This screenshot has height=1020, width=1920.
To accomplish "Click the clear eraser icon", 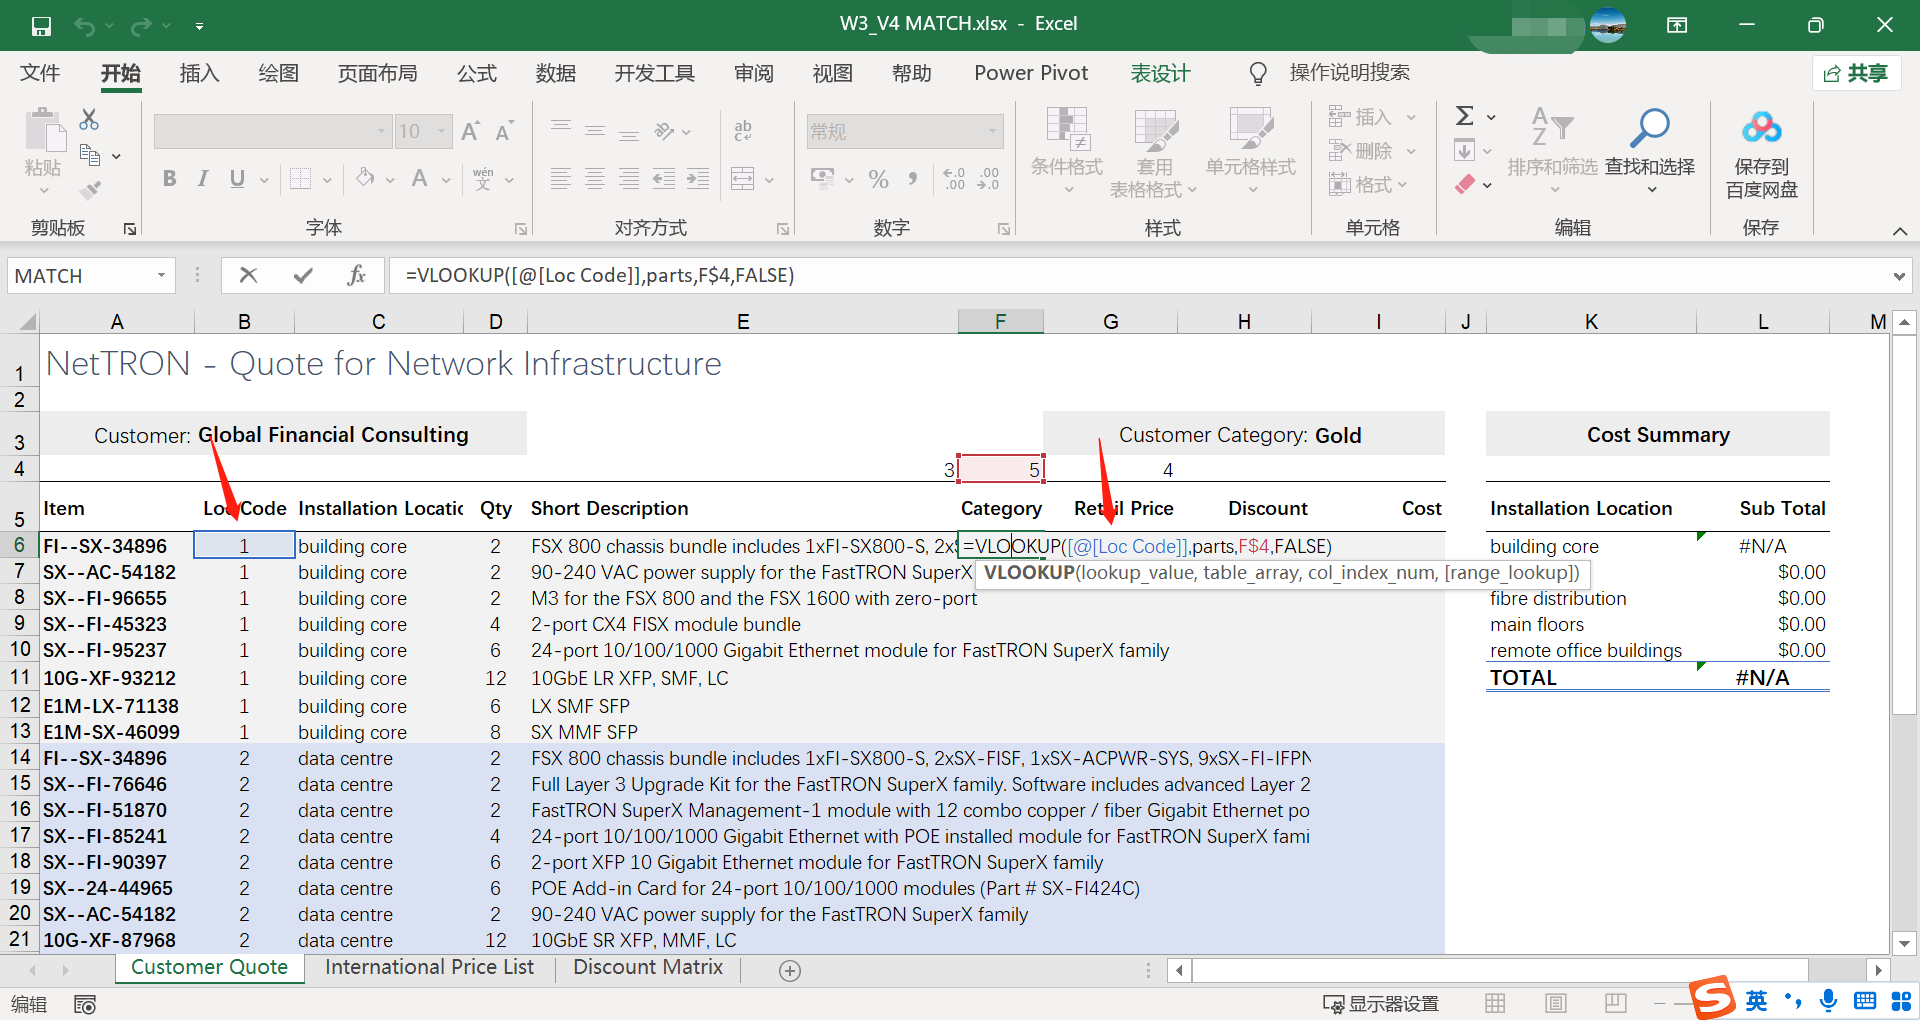I will click(1465, 184).
